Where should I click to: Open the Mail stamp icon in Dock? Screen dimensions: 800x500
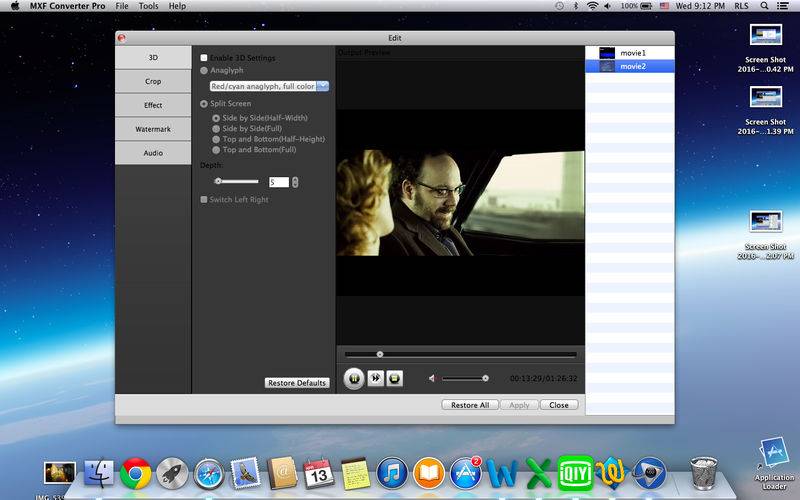click(x=245, y=473)
